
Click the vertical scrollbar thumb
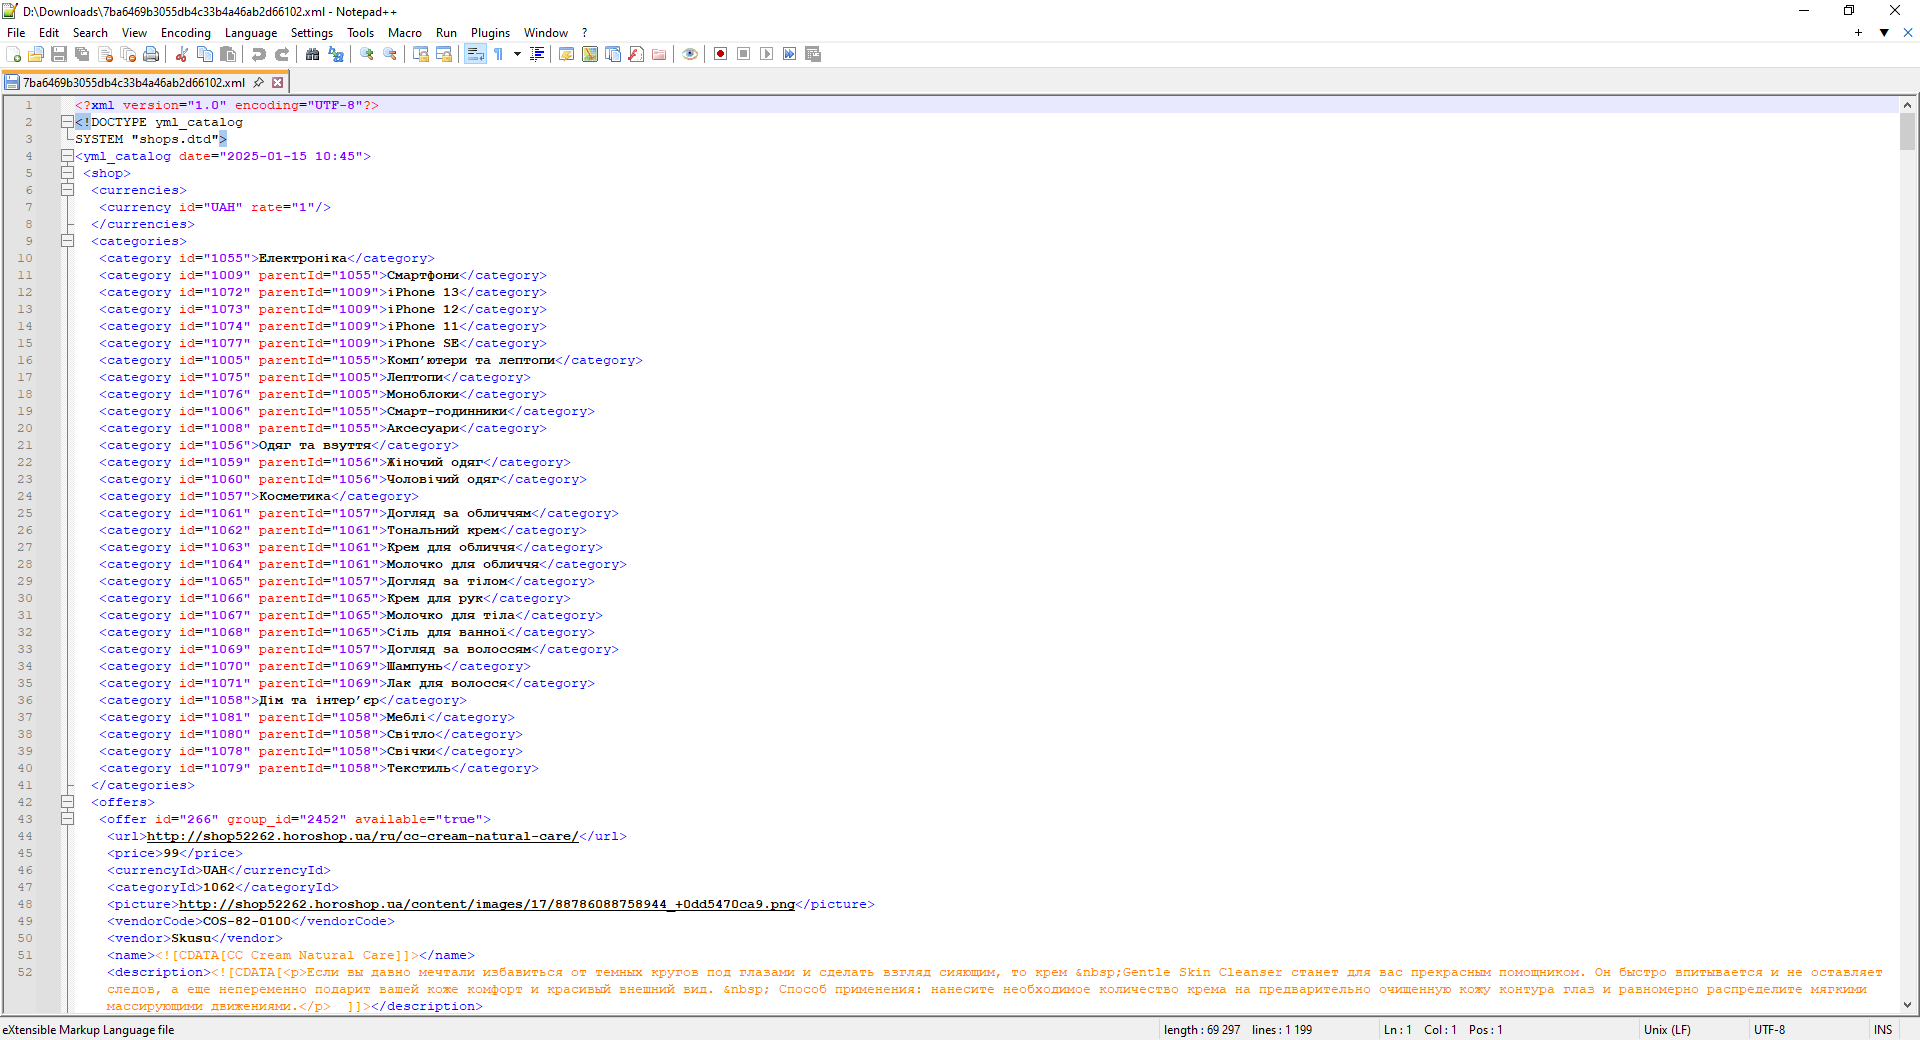pos(1907,130)
